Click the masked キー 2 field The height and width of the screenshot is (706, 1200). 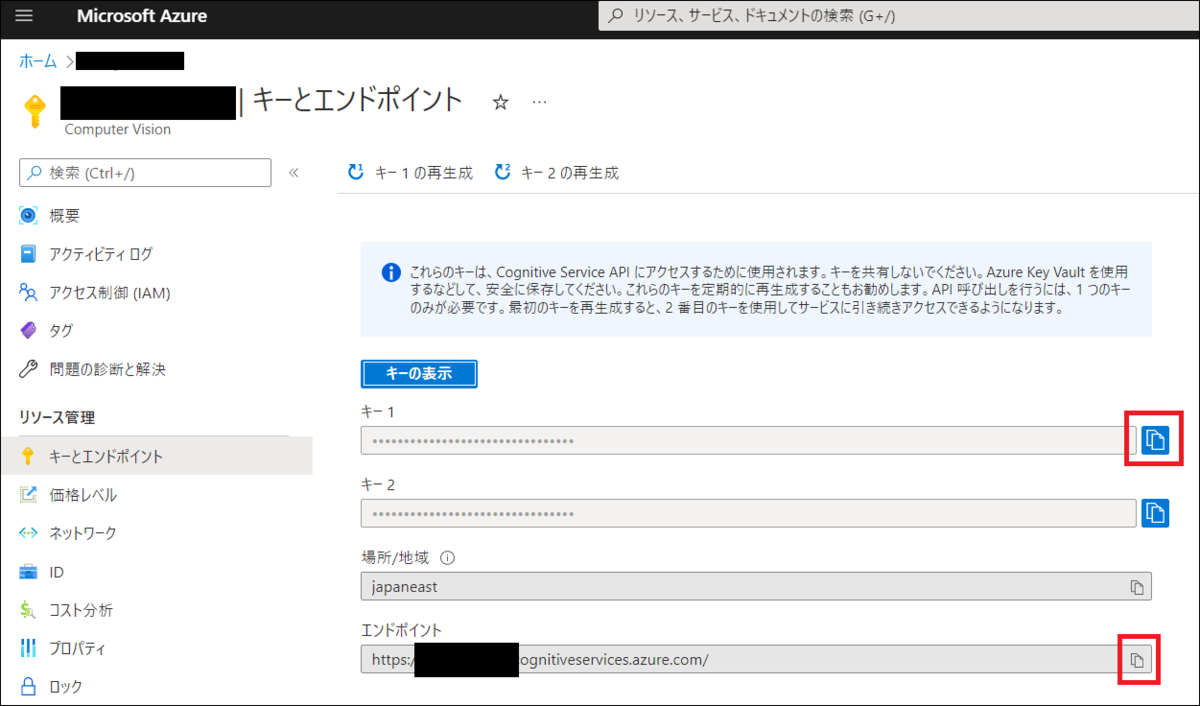click(x=748, y=513)
